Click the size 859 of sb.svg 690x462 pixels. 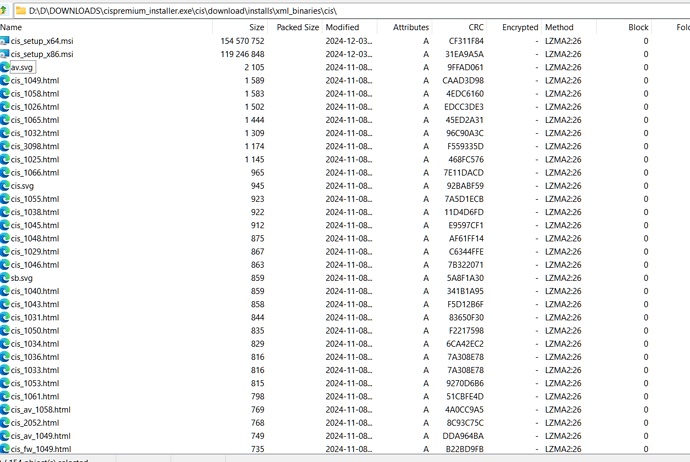coord(258,278)
